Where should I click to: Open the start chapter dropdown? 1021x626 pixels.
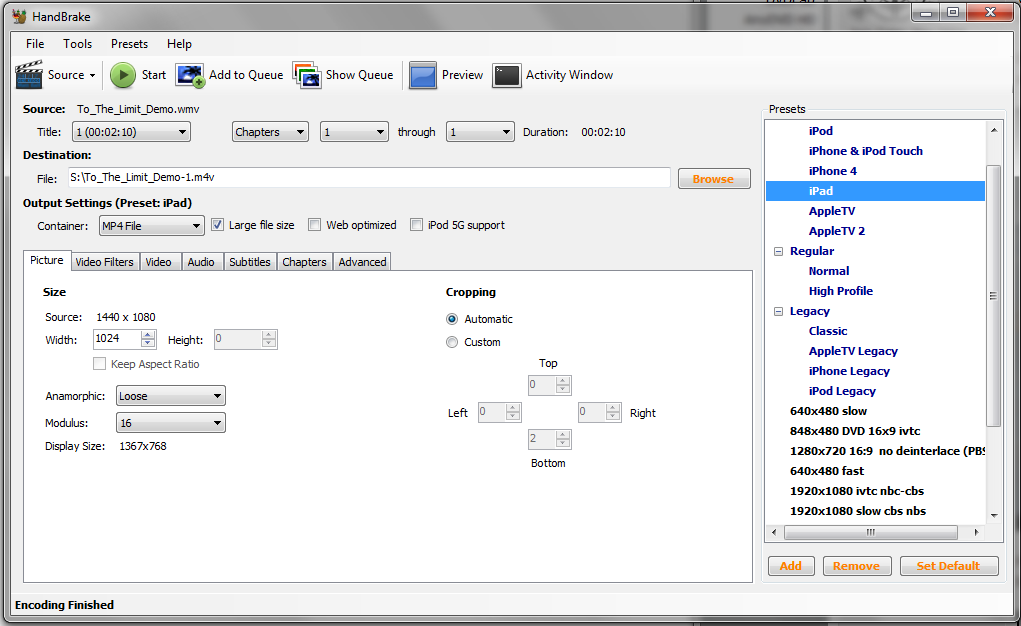tap(354, 132)
